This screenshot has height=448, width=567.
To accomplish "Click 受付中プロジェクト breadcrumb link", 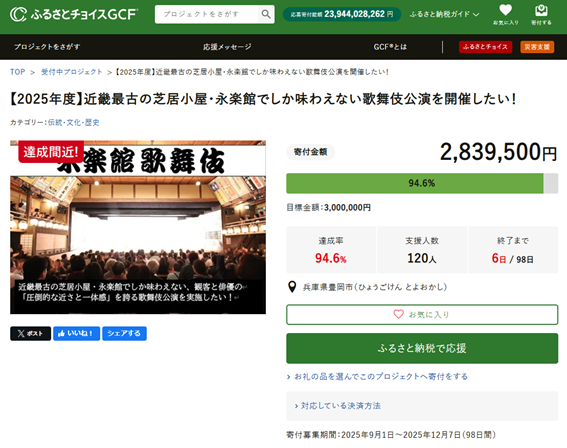I will 72,72.
